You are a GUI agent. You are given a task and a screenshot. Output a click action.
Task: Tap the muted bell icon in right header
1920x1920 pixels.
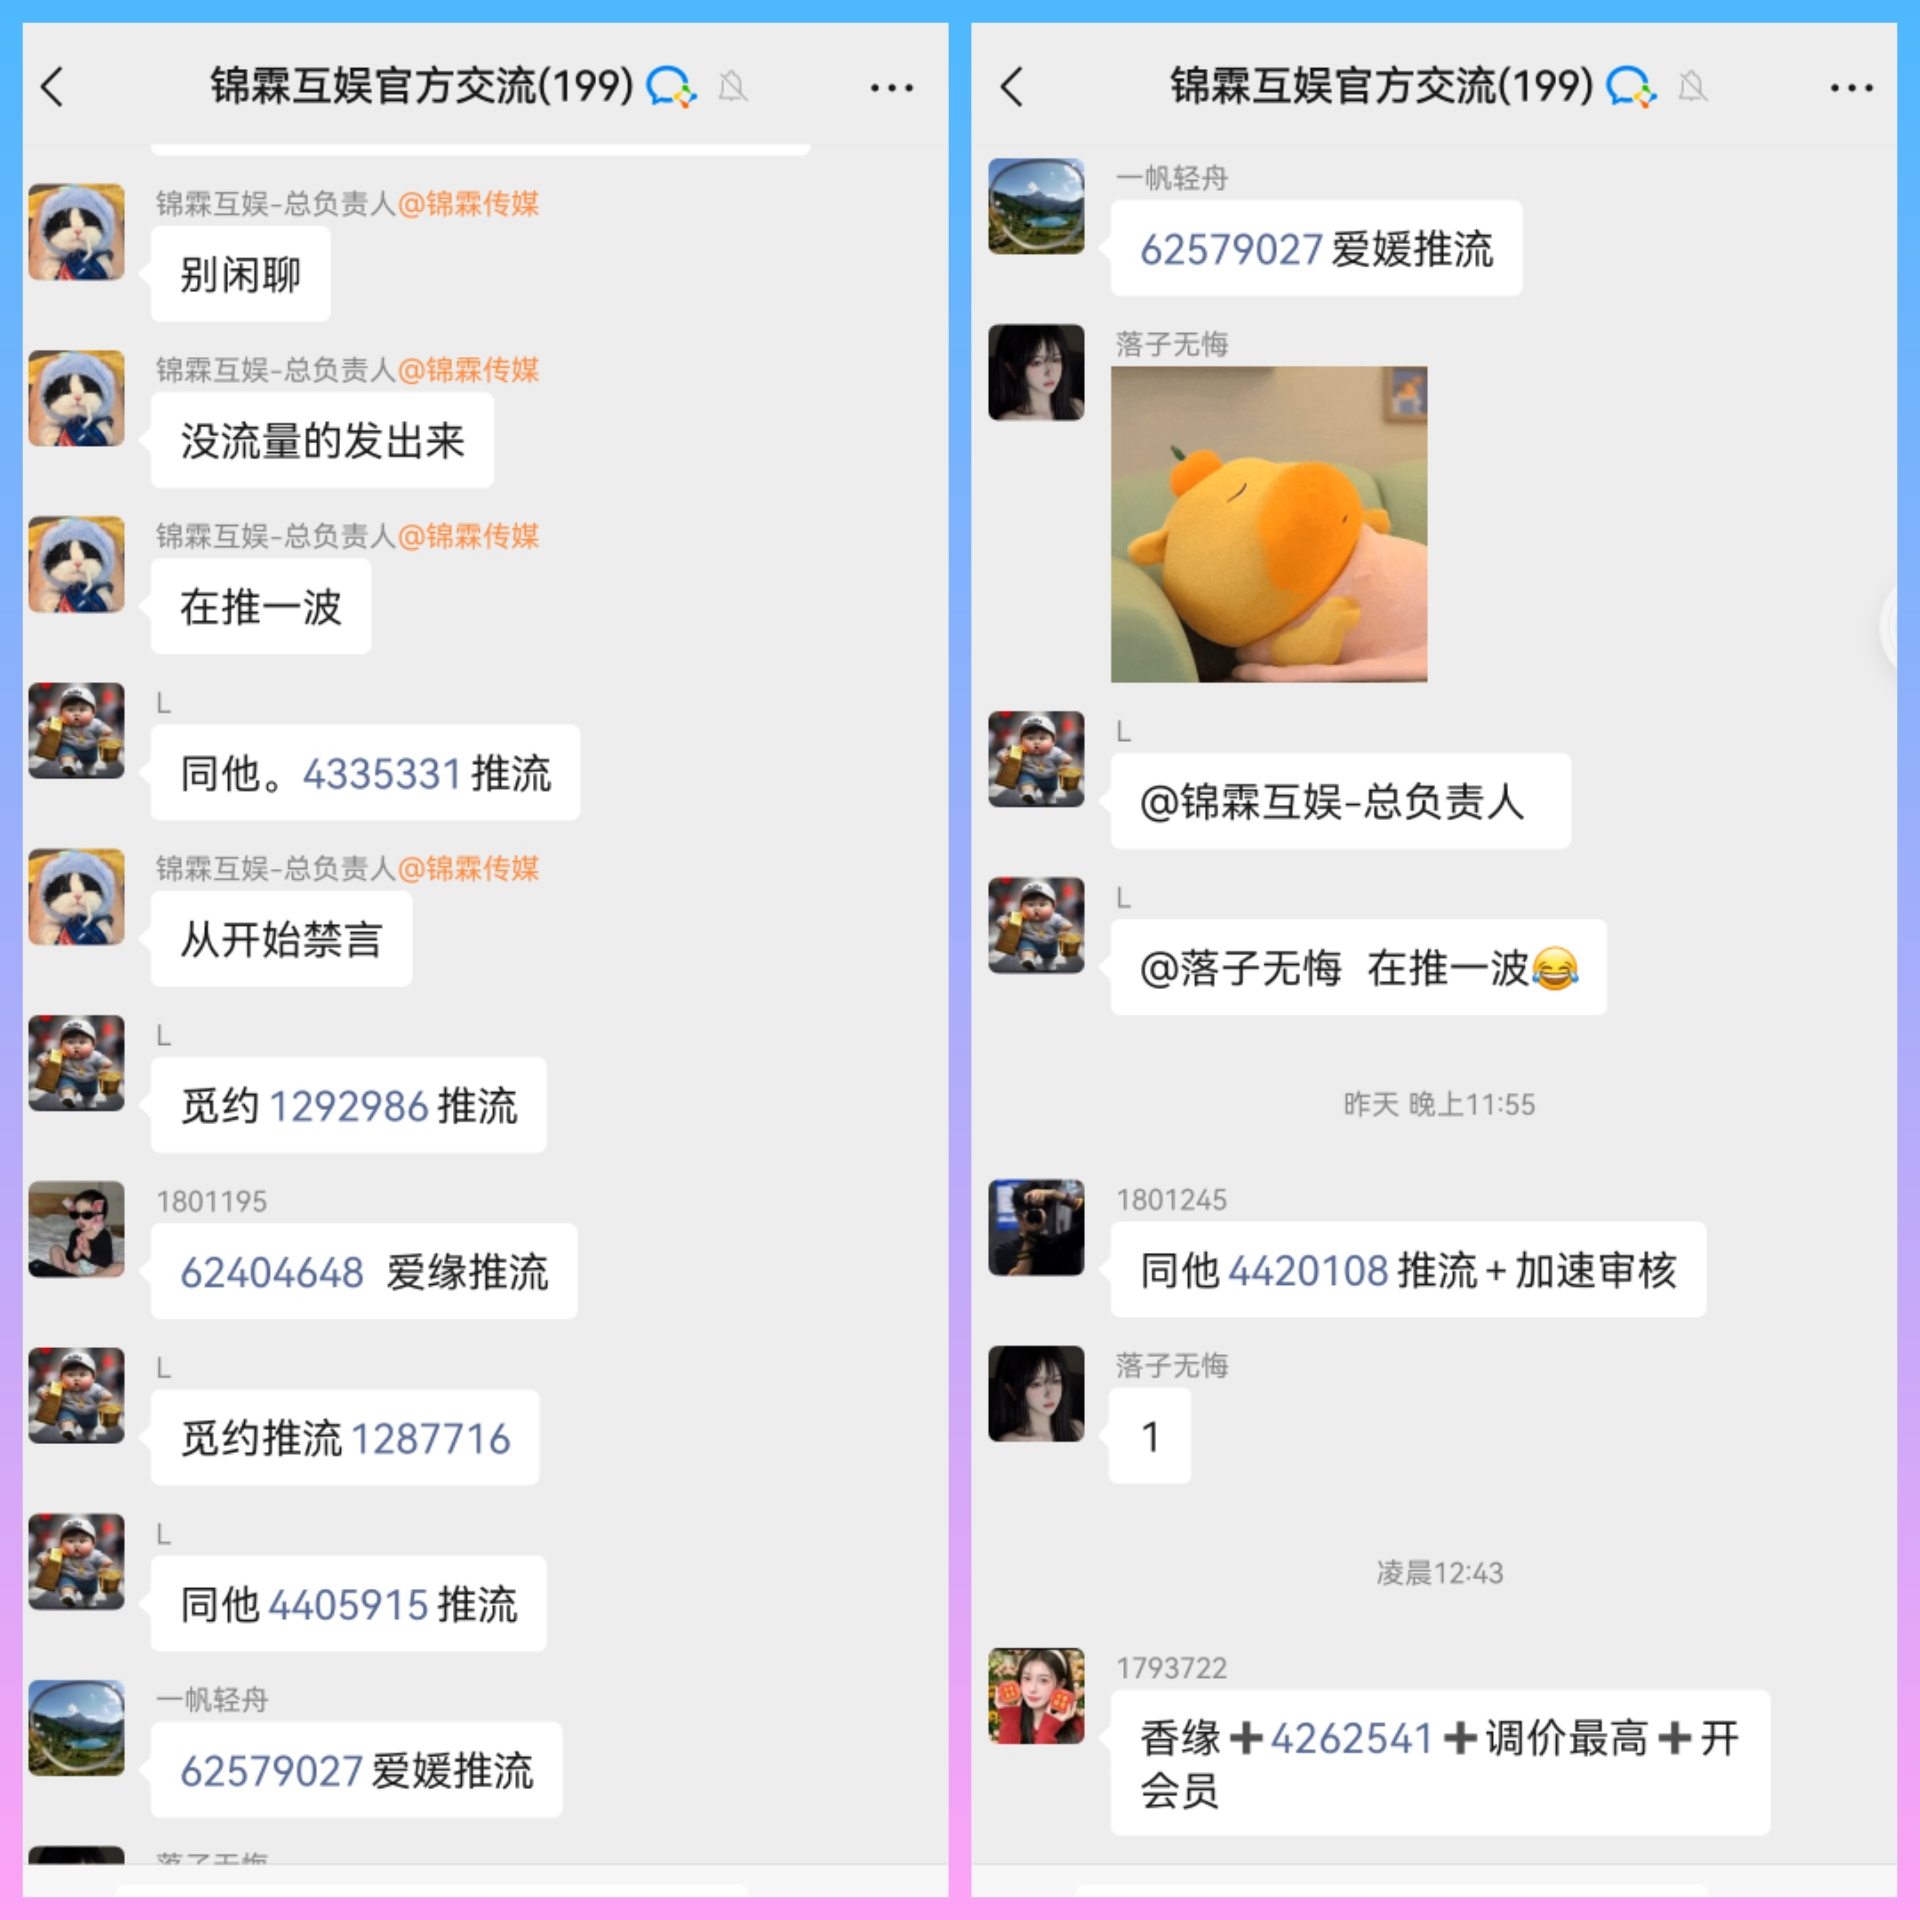point(1693,87)
